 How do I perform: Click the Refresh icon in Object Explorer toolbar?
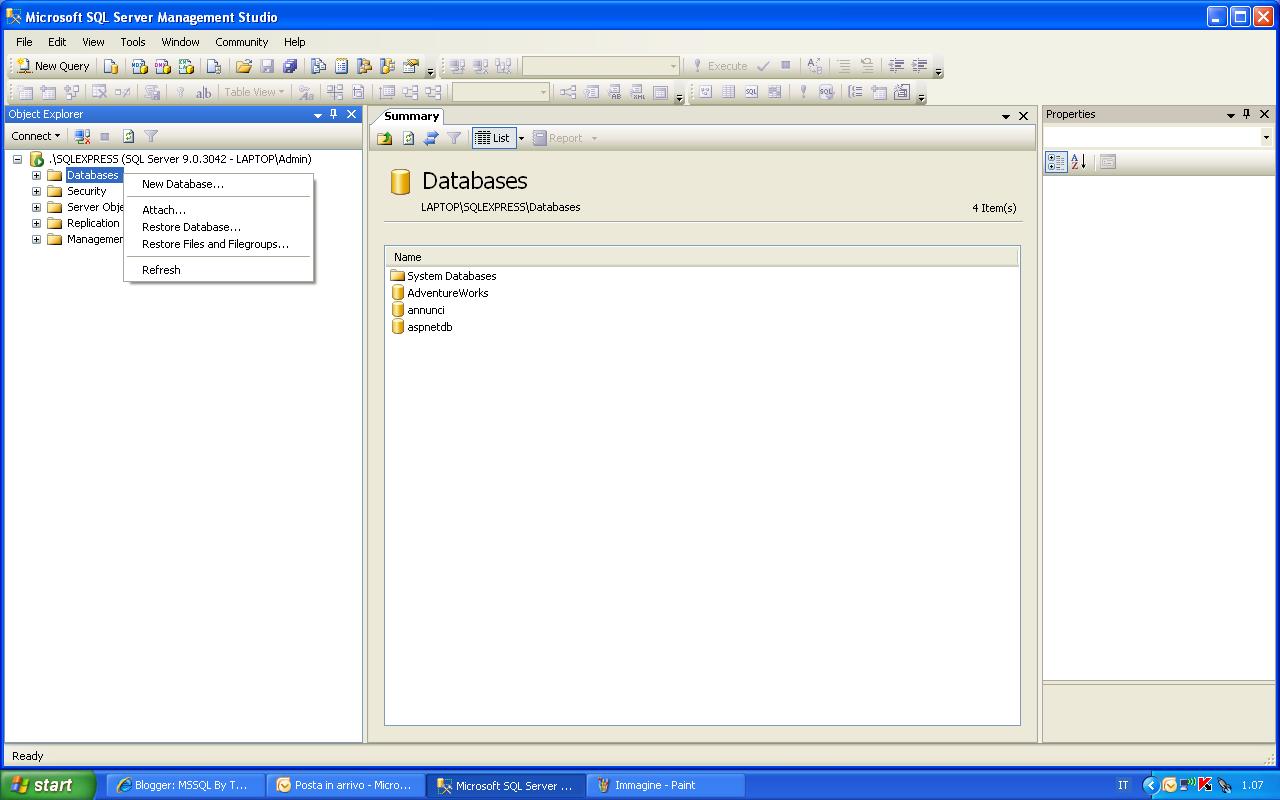pos(128,136)
